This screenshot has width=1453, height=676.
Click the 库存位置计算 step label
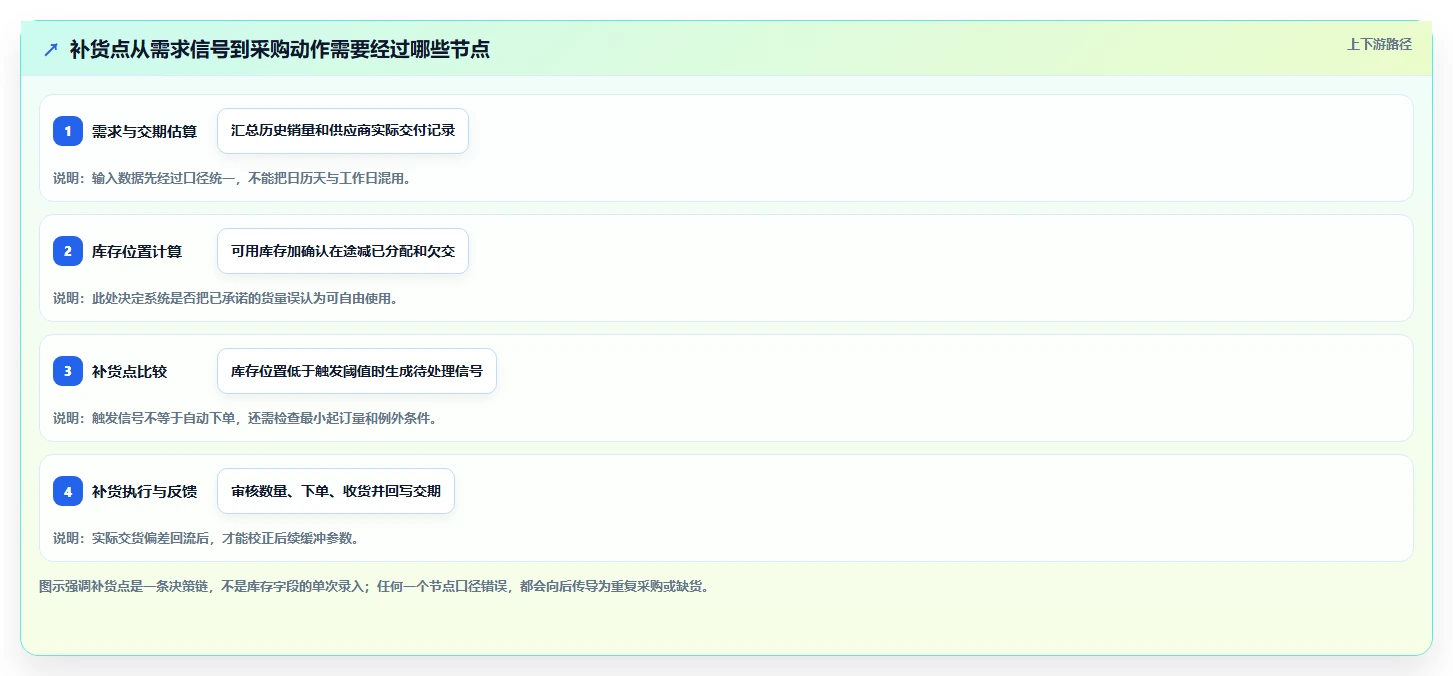[x=137, y=251]
